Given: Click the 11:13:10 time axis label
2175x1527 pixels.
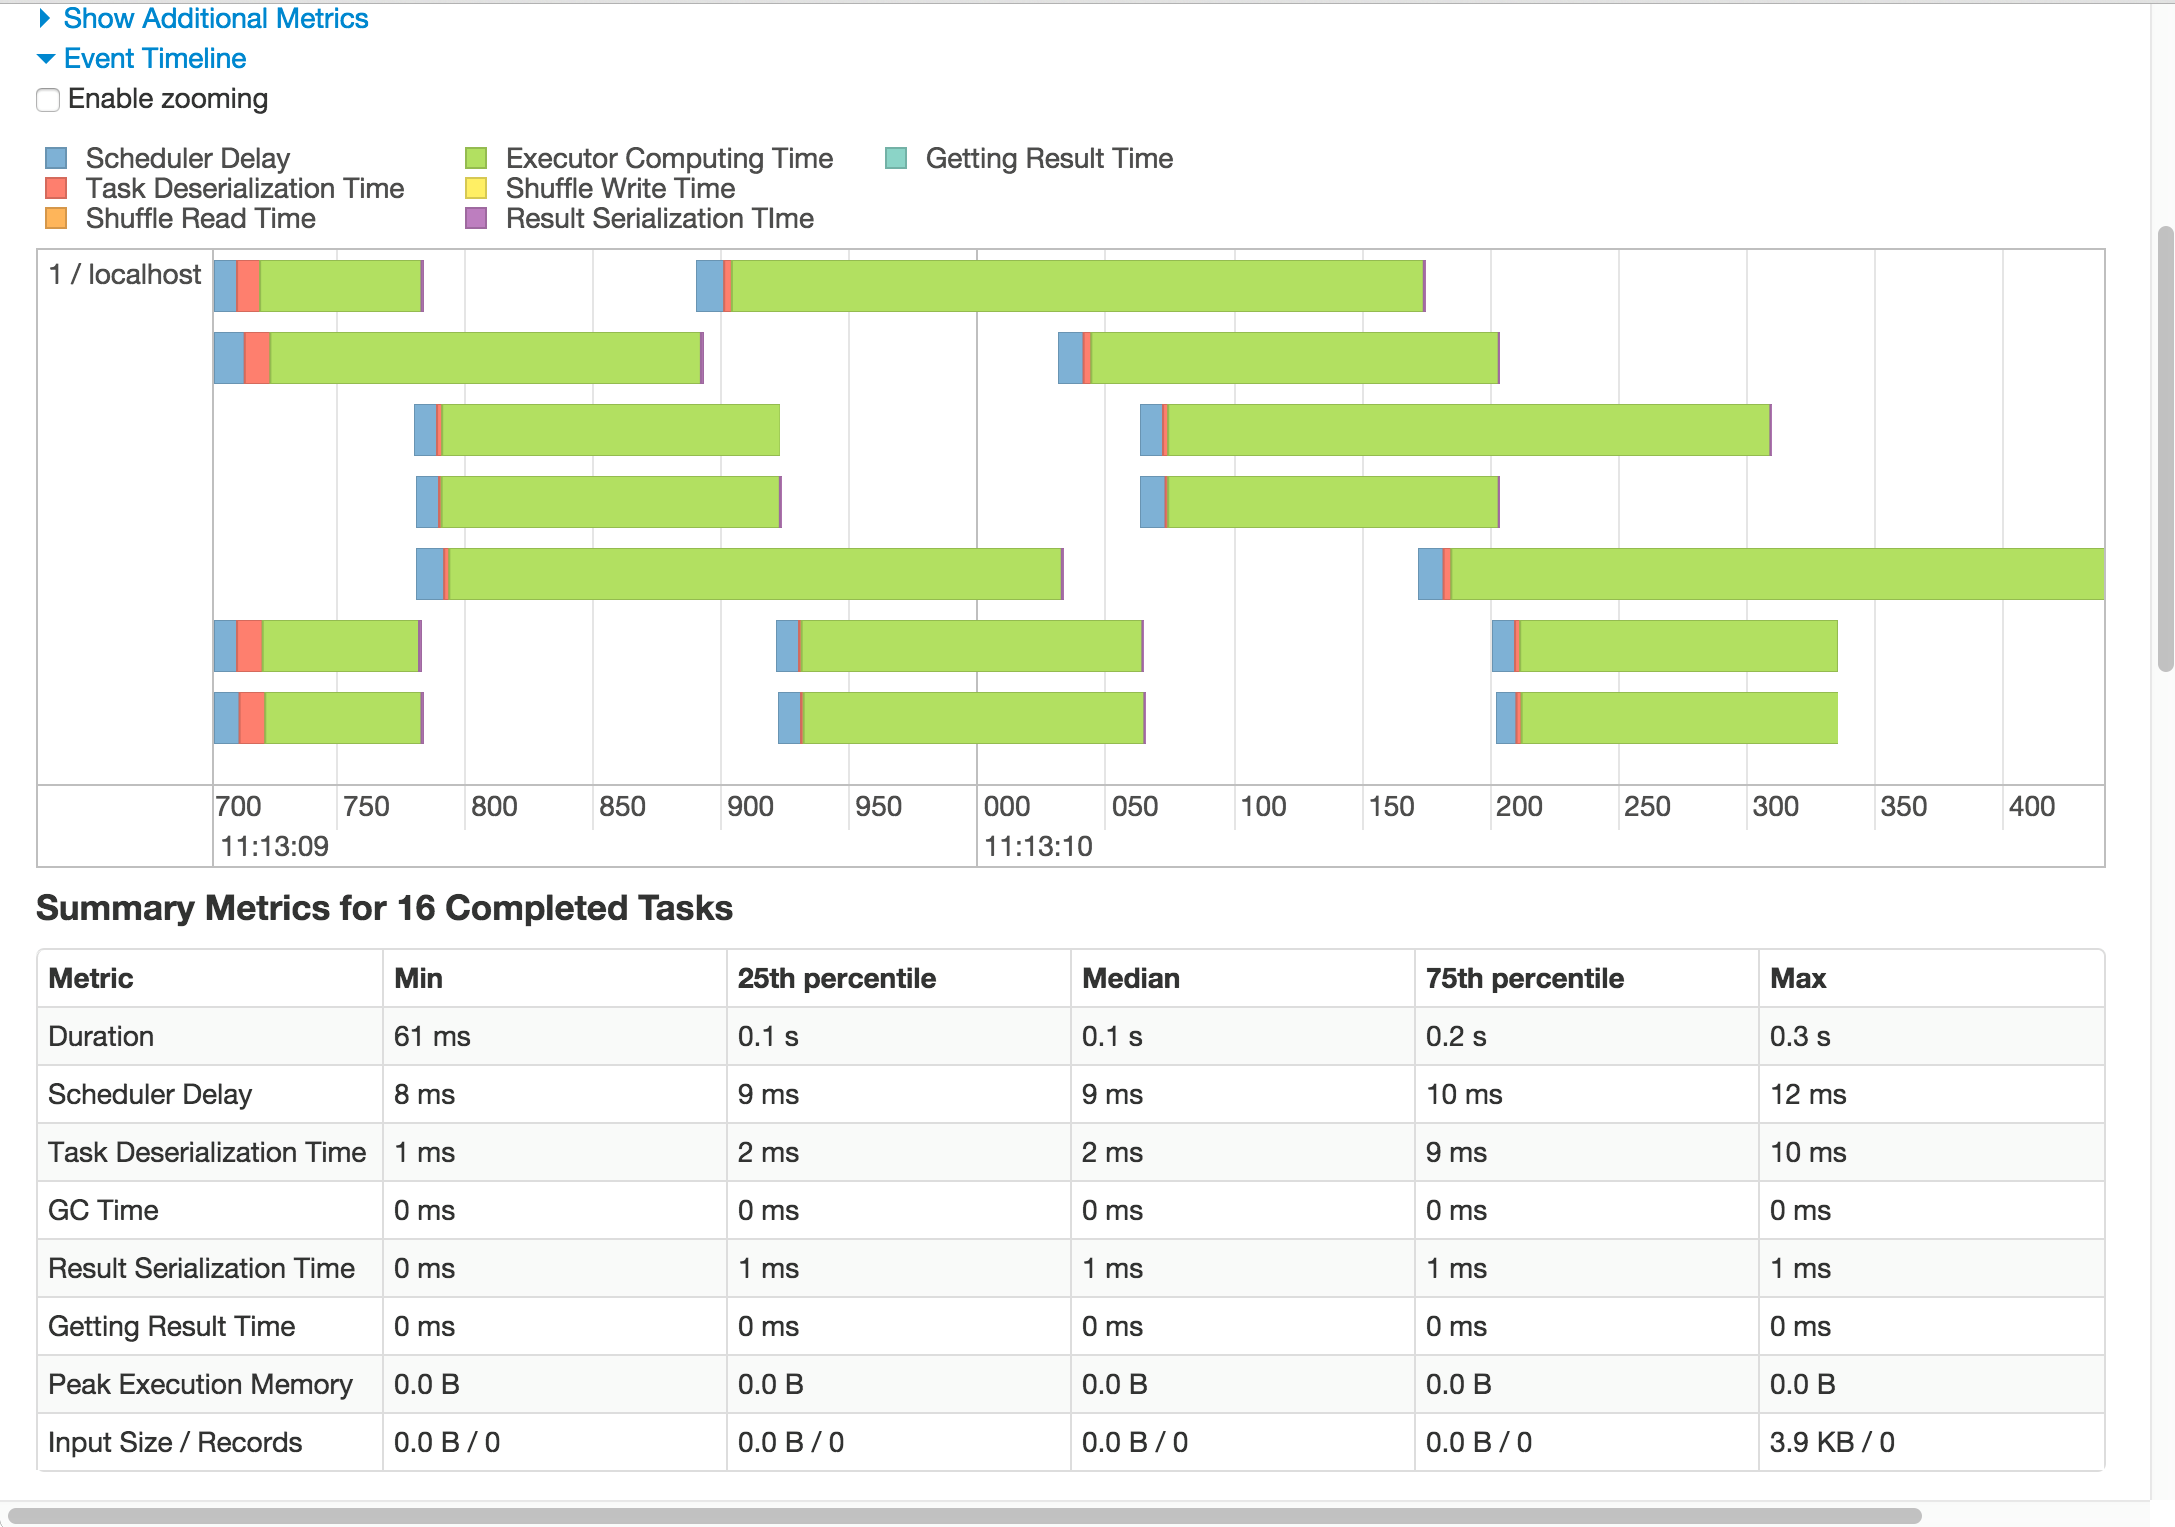Looking at the screenshot, I should [1038, 846].
